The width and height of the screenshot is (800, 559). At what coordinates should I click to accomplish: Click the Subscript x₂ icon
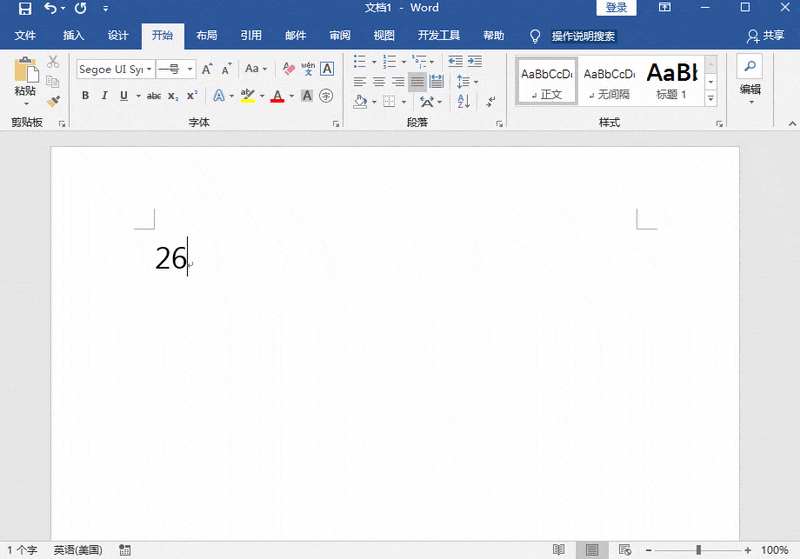tap(173, 96)
